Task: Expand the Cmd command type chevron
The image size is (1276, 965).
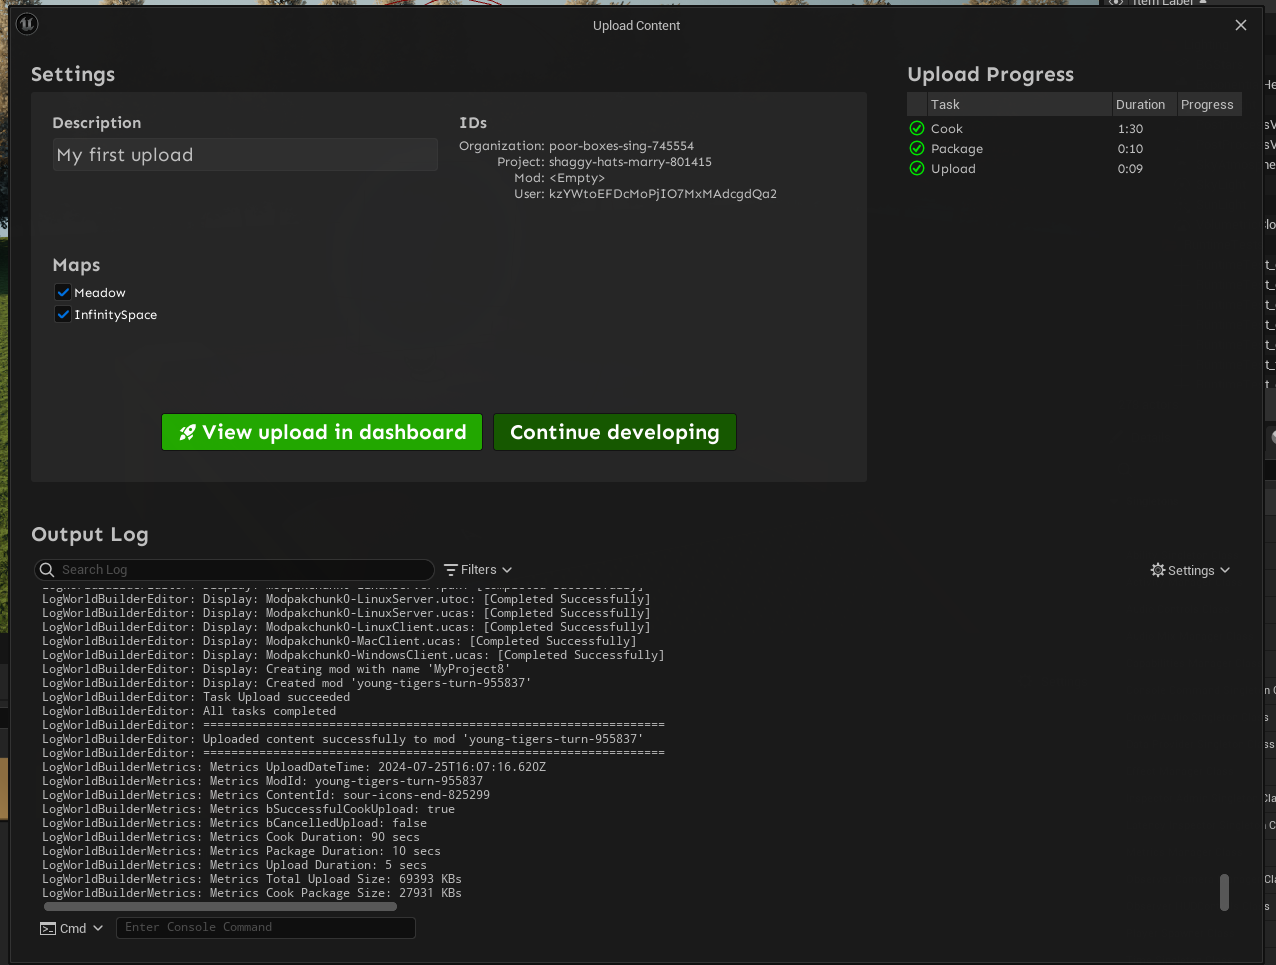Action: click(98, 928)
